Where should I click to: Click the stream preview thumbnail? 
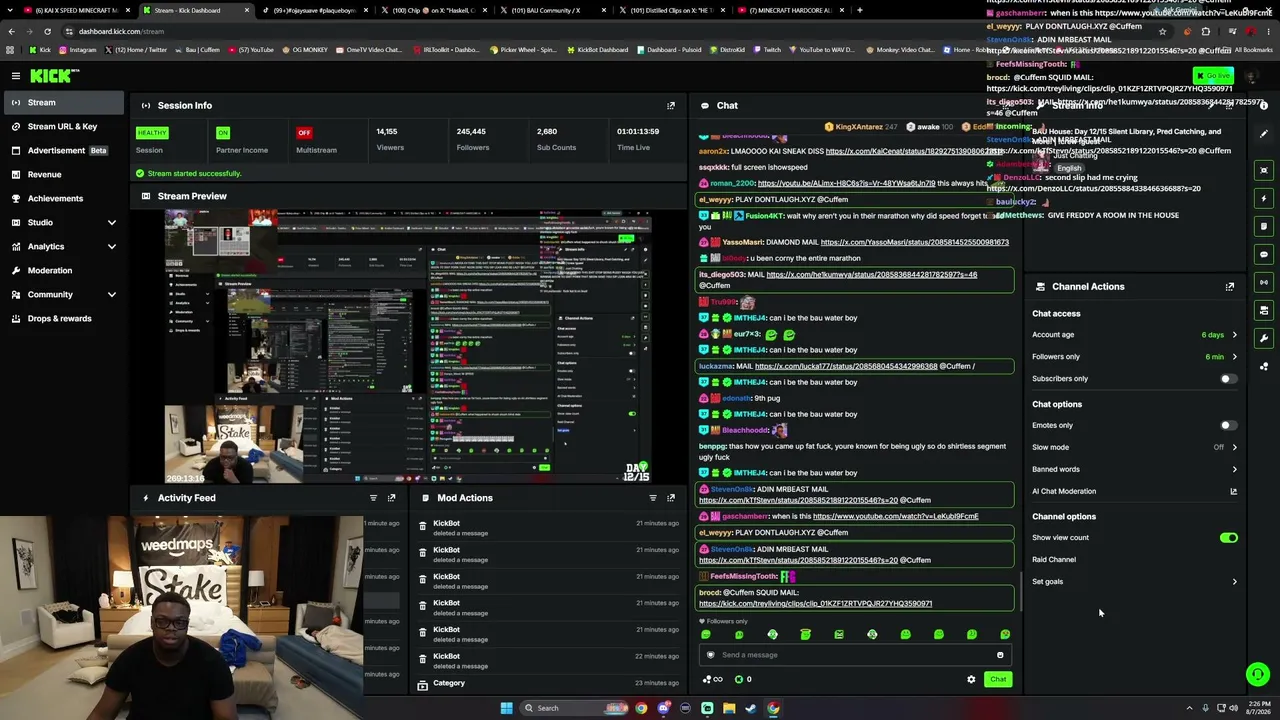[x=408, y=347]
